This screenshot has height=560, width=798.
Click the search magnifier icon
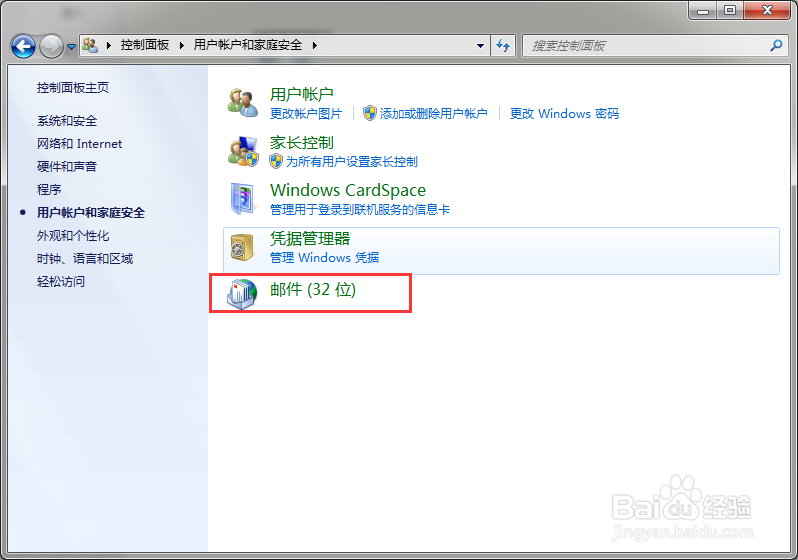[x=776, y=46]
